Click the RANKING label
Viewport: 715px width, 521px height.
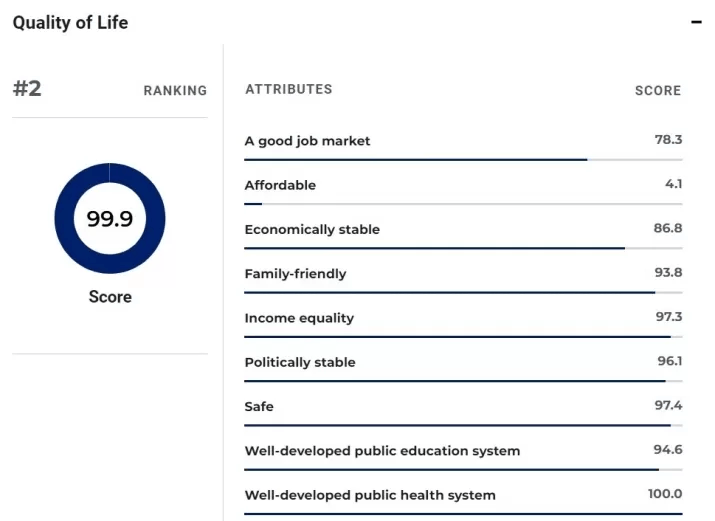click(x=175, y=90)
